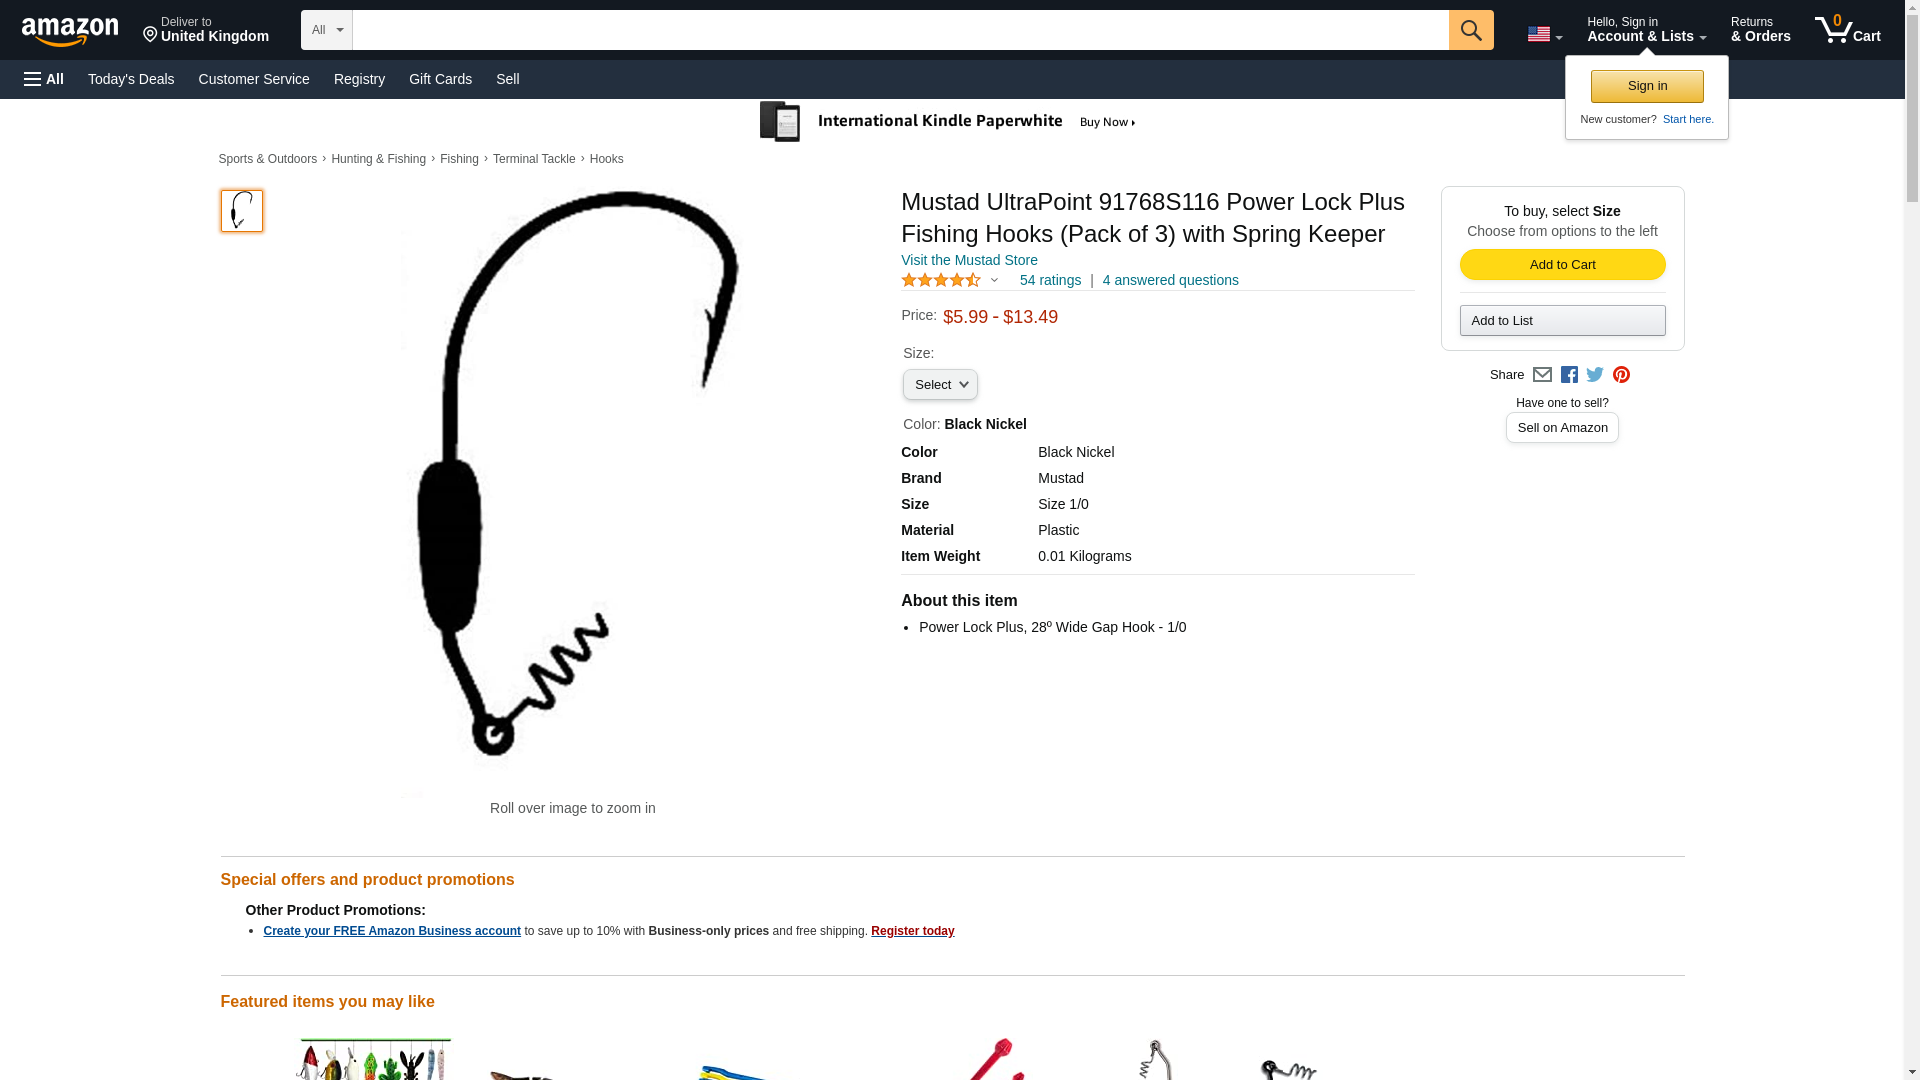
Task: Visit the Mustad Store link
Action: pos(969,260)
